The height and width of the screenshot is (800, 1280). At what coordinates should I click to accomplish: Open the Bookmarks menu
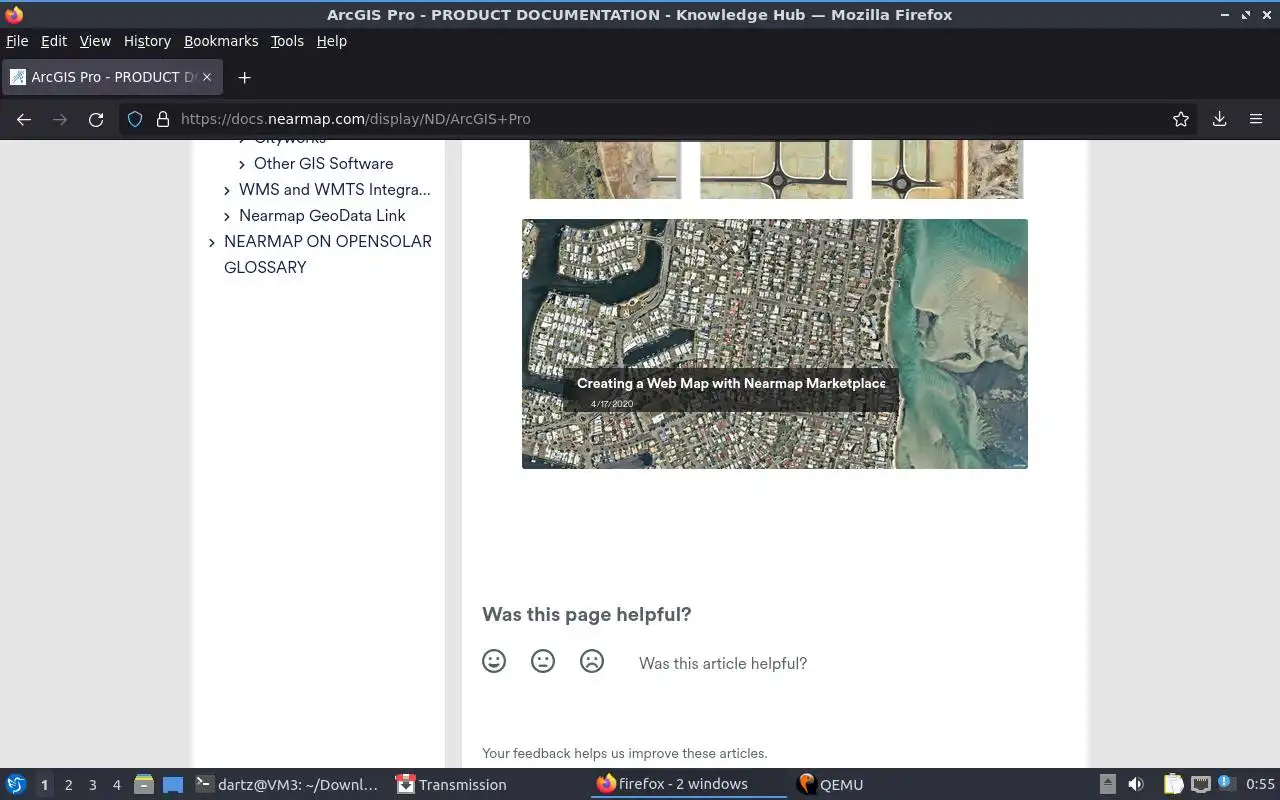coord(221,41)
